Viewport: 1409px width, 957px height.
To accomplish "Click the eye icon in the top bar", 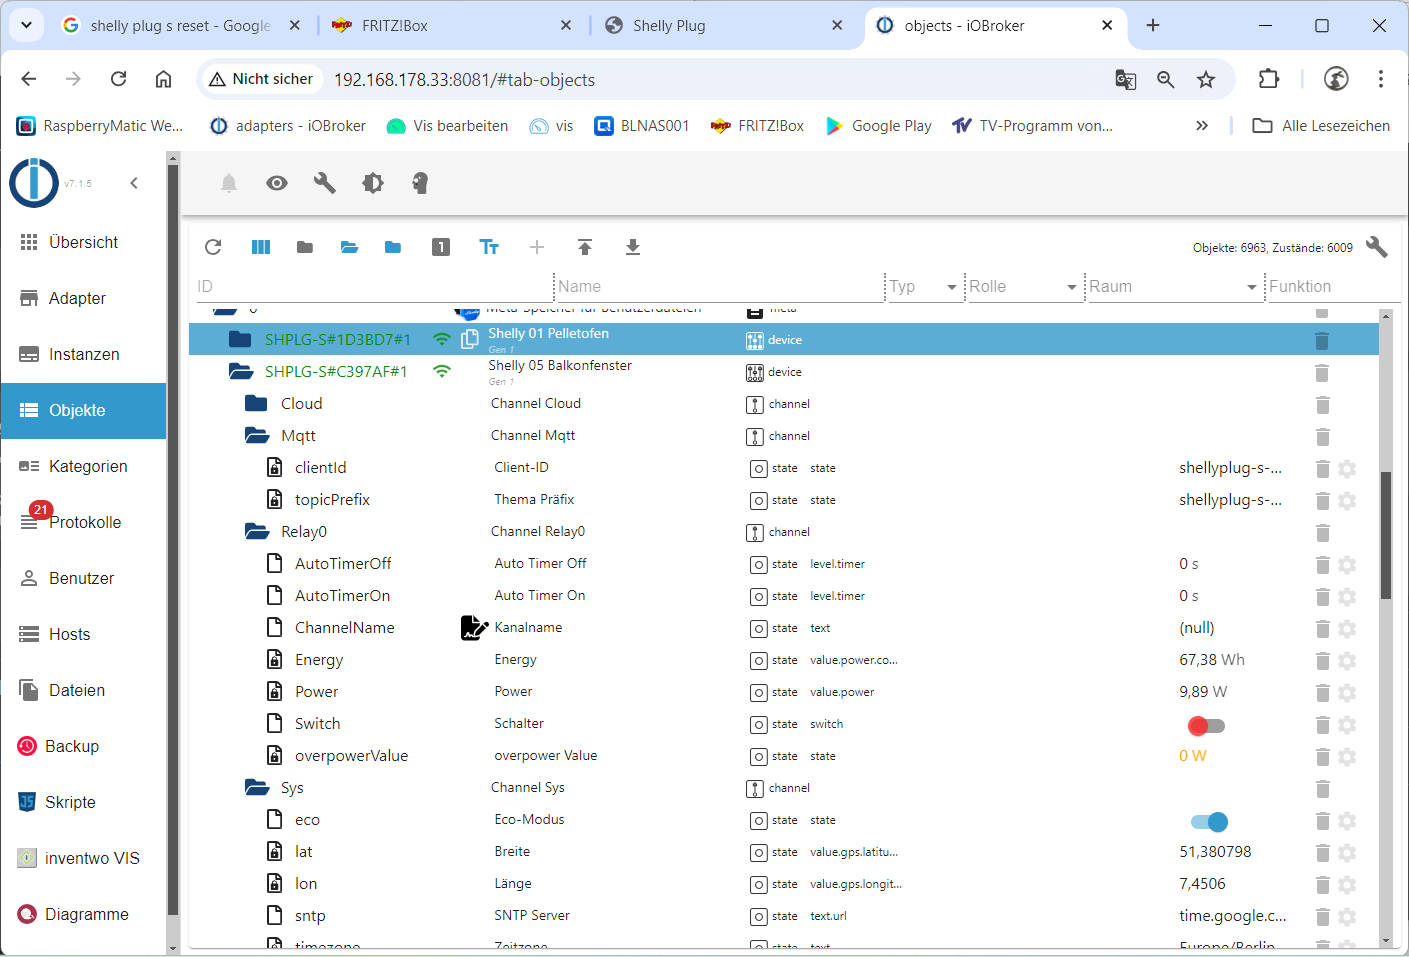I will click(277, 183).
